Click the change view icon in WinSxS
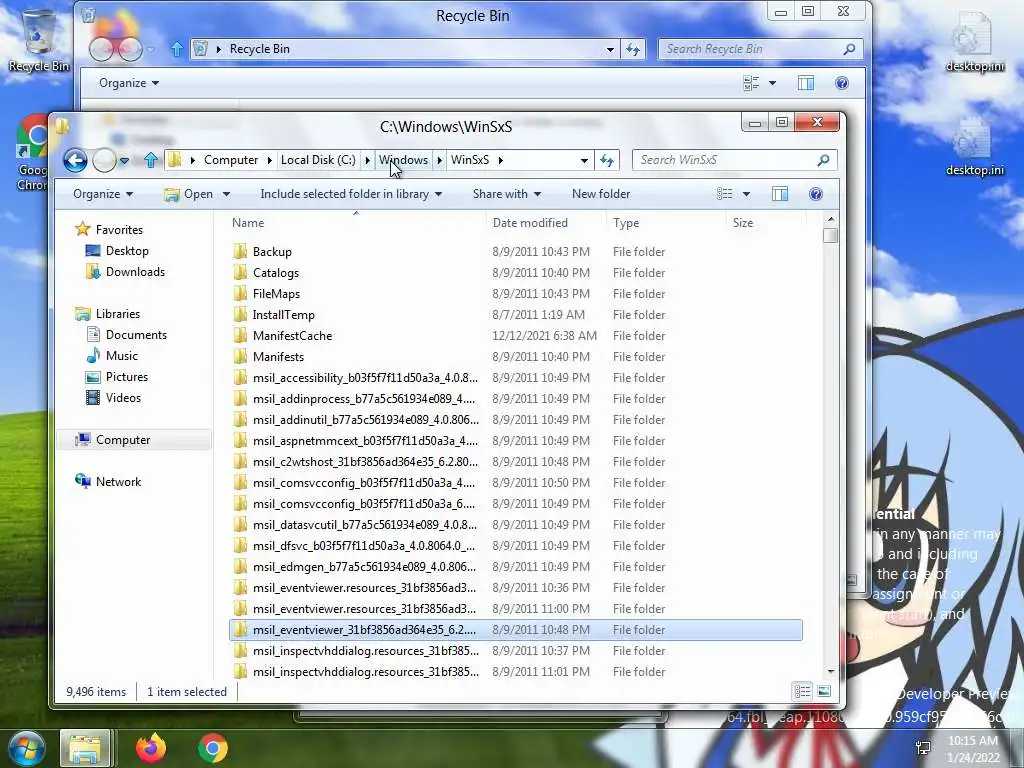Screen dimensions: 1024x768 [x=725, y=194]
